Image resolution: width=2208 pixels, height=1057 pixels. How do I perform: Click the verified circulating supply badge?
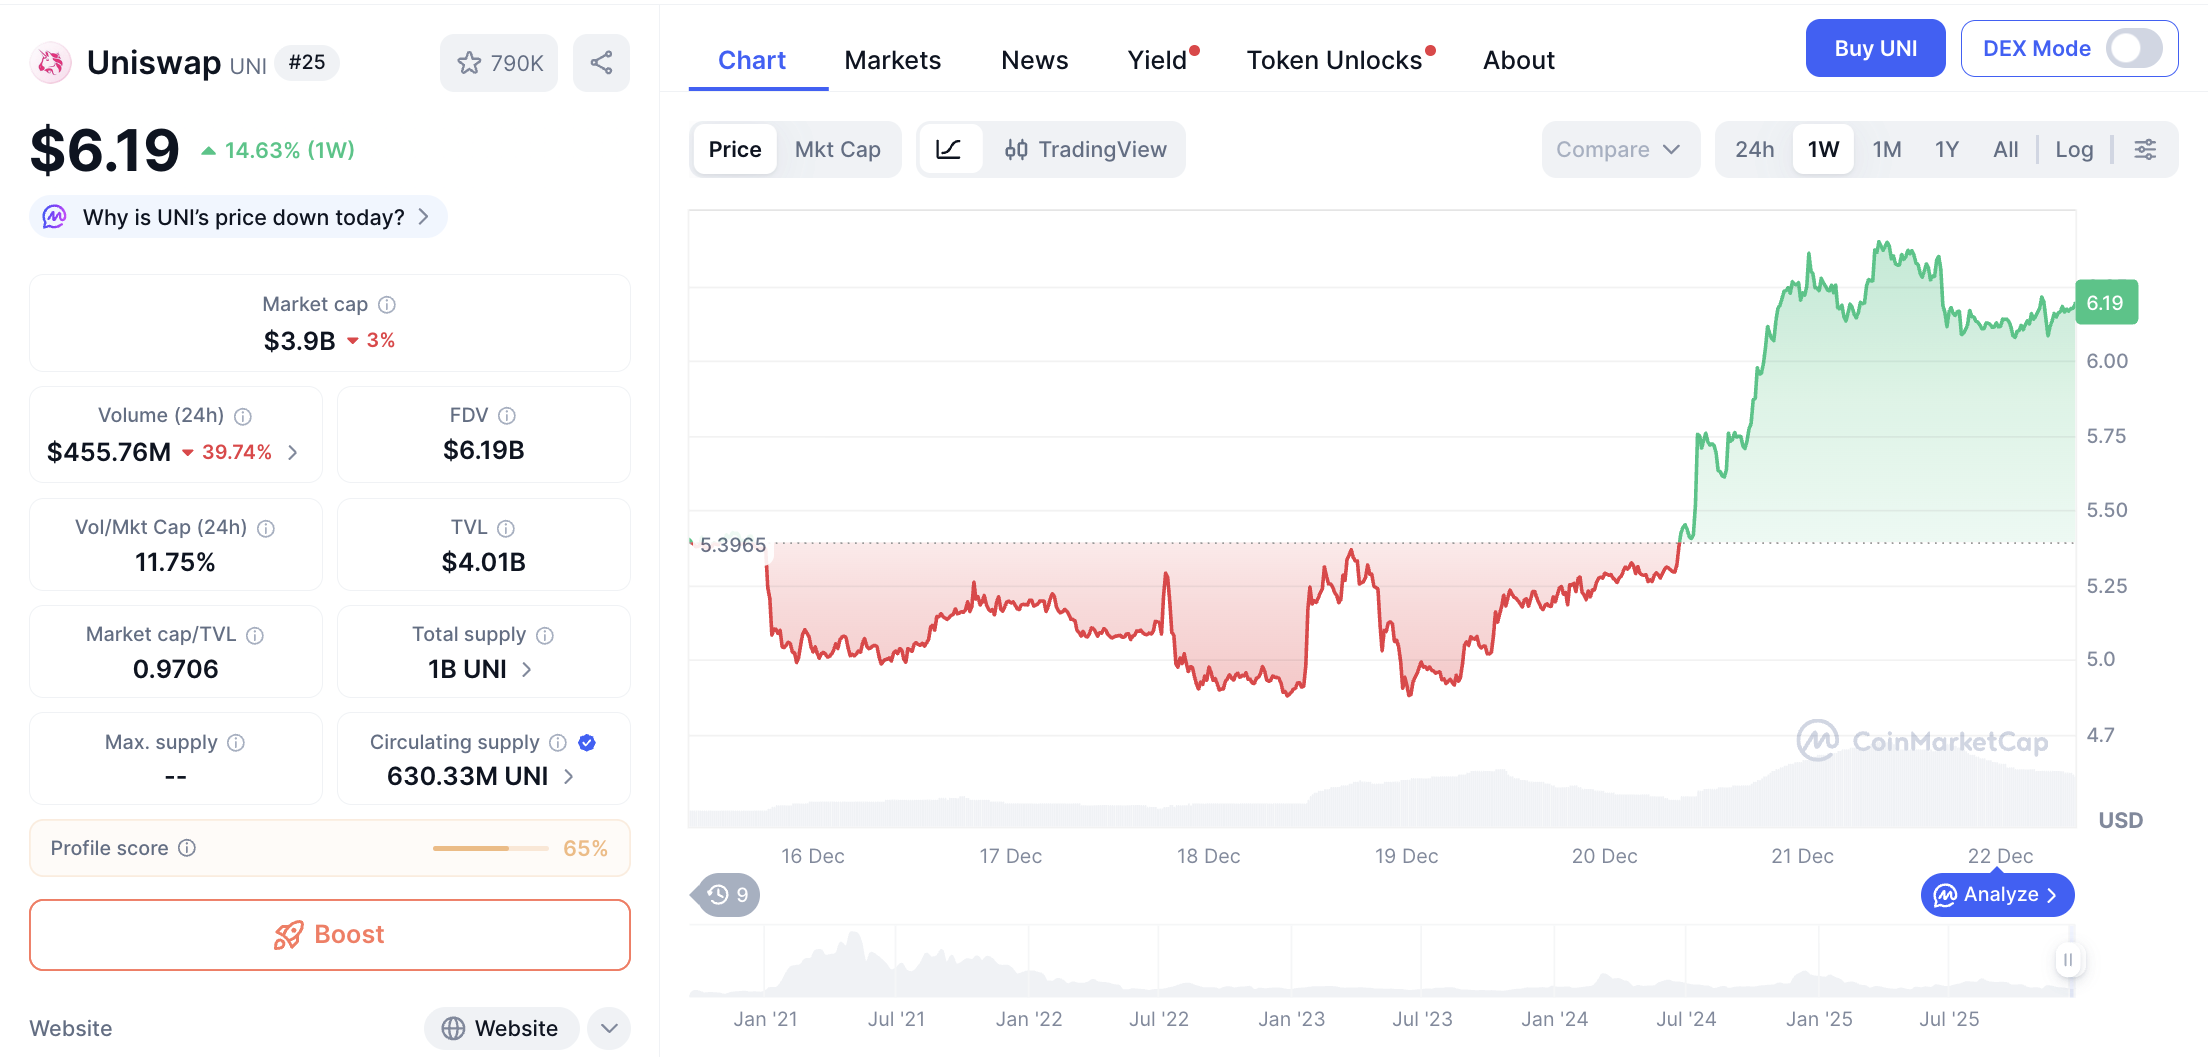coord(587,742)
